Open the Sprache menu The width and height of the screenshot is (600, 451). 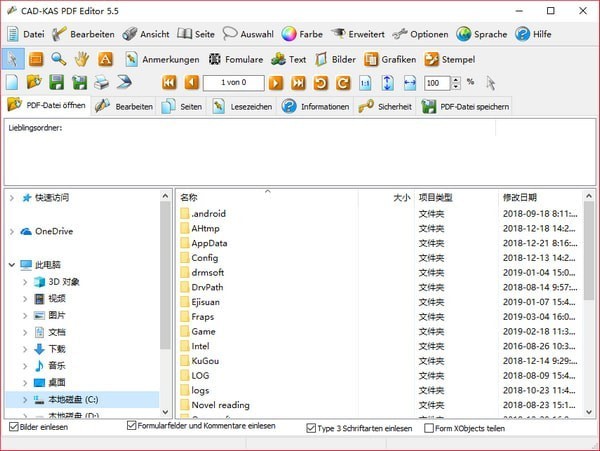(482, 34)
